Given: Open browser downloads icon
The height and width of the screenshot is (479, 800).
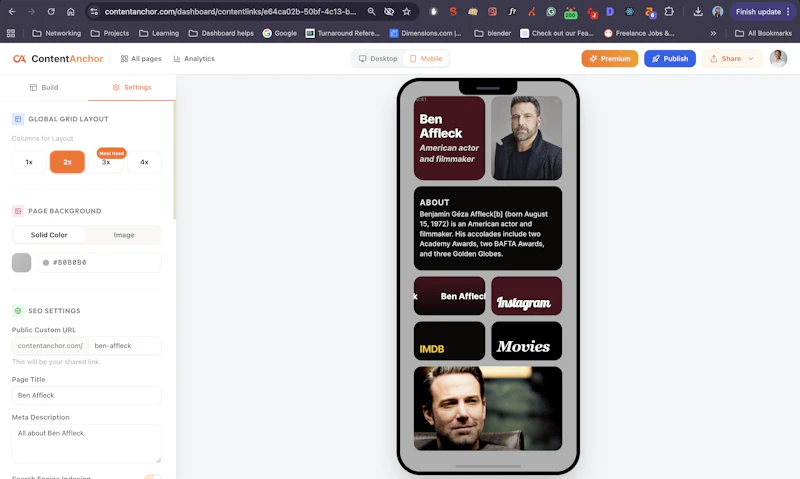Looking at the screenshot, I should (x=698, y=11).
